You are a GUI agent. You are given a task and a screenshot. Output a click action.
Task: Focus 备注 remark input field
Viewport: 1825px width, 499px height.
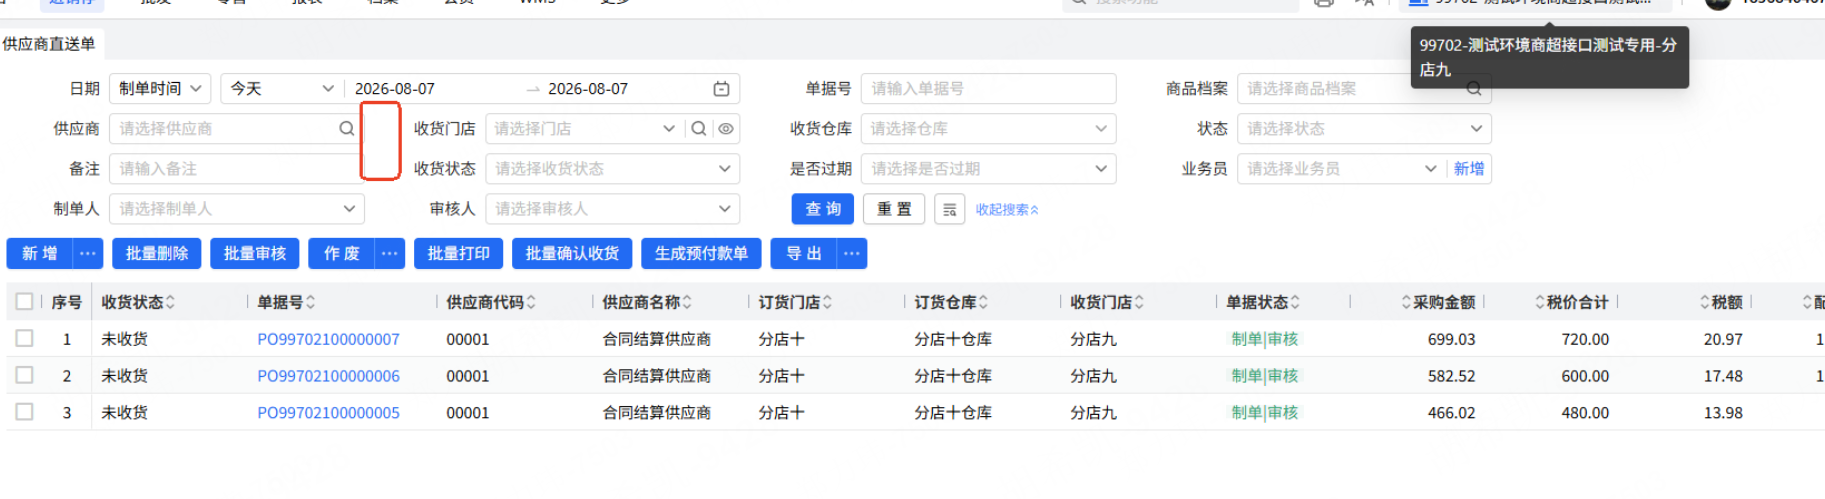tap(236, 169)
